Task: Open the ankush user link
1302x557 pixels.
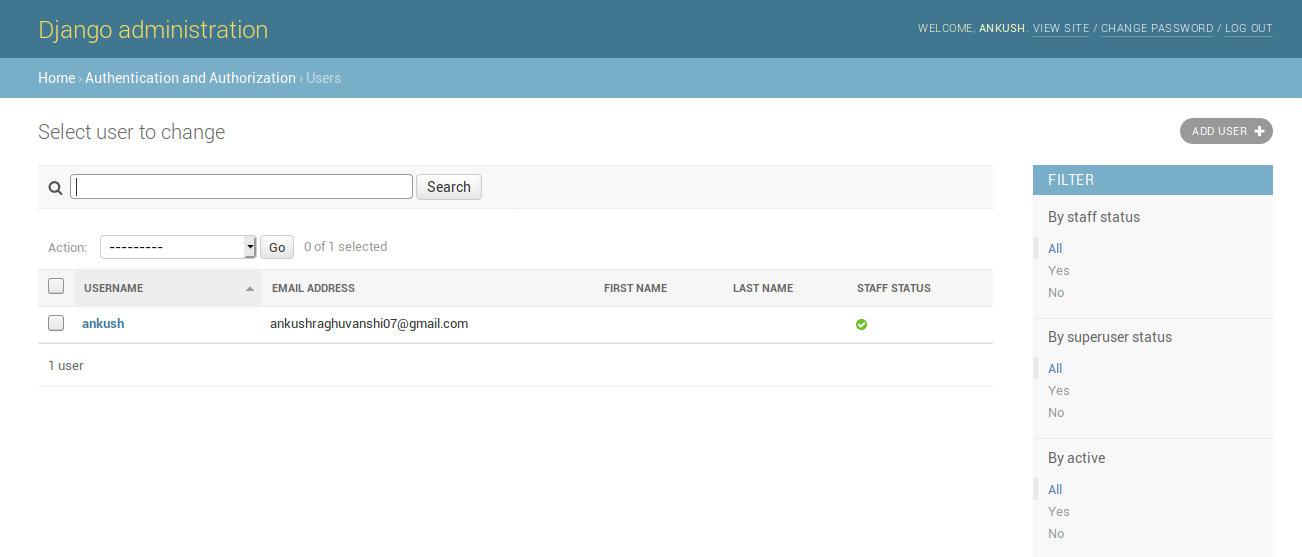Action: (103, 324)
